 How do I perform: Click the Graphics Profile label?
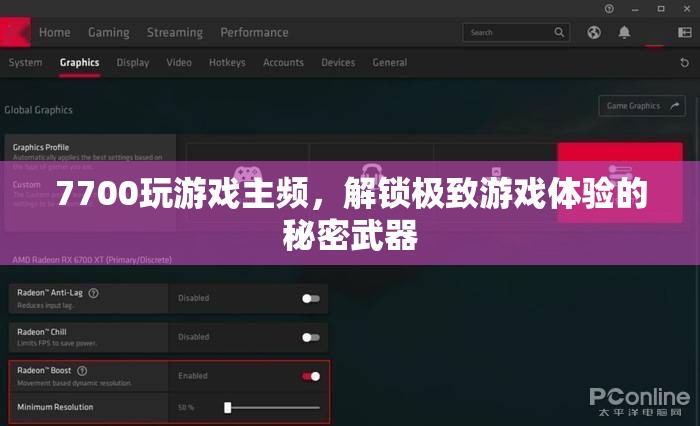point(41,147)
